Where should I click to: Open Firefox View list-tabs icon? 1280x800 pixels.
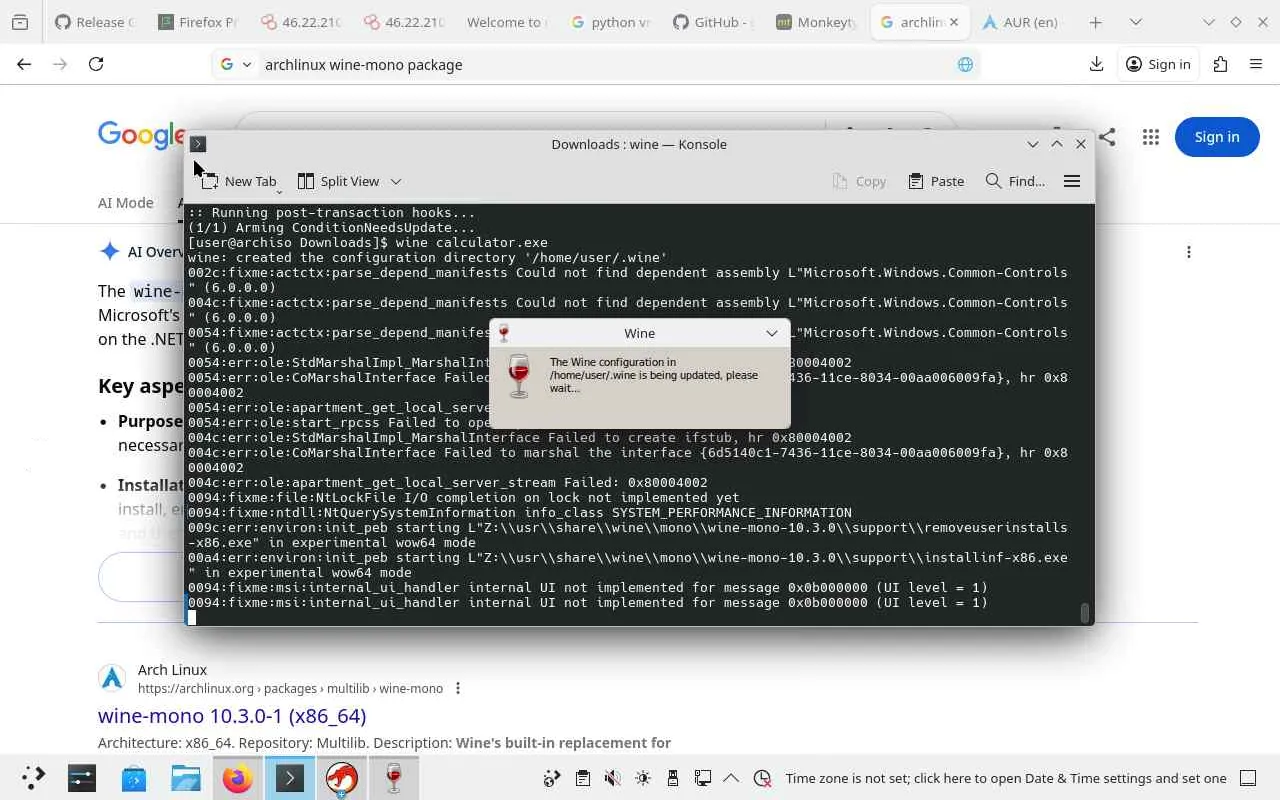point(20,22)
